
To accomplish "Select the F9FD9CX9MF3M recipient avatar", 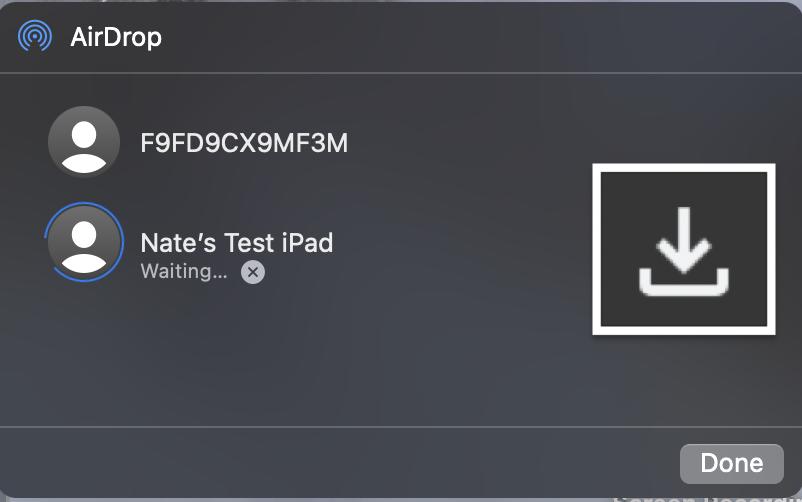I will tap(84, 142).
